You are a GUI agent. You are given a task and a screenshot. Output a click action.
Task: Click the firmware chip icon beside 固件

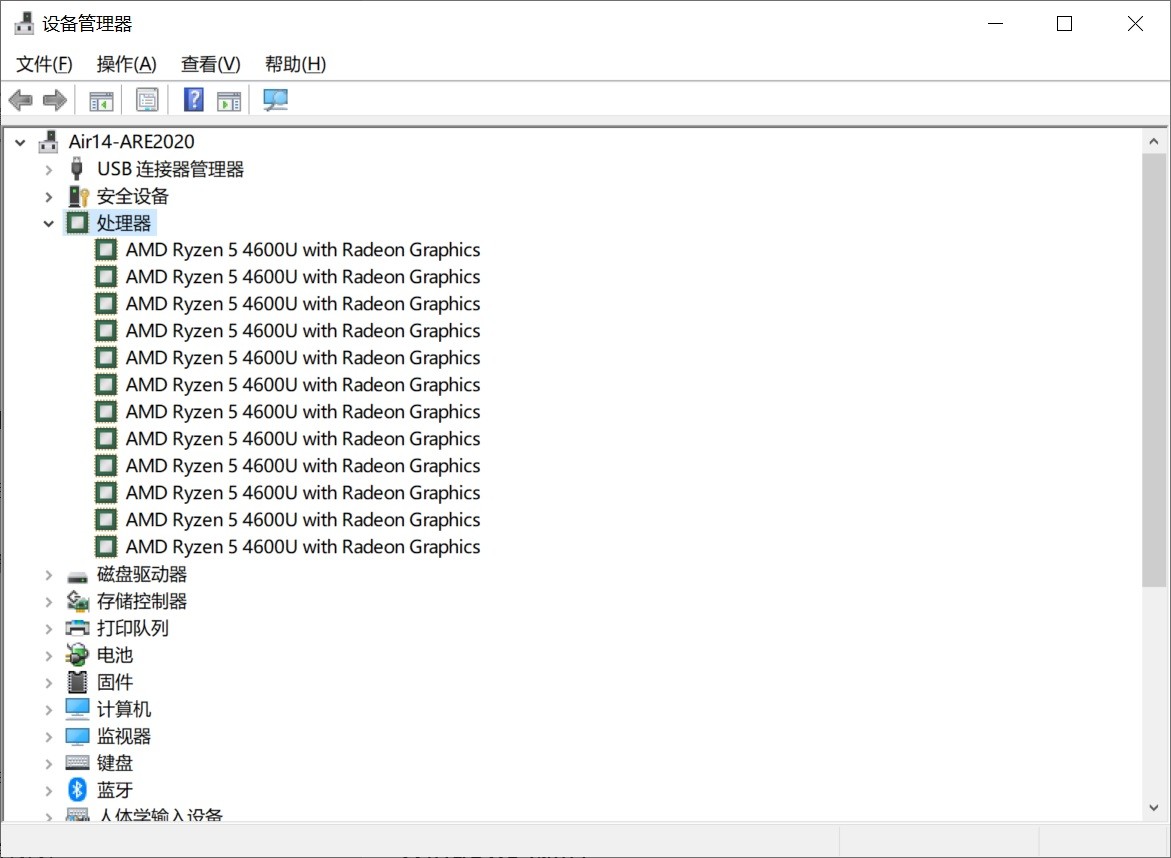(x=77, y=682)
